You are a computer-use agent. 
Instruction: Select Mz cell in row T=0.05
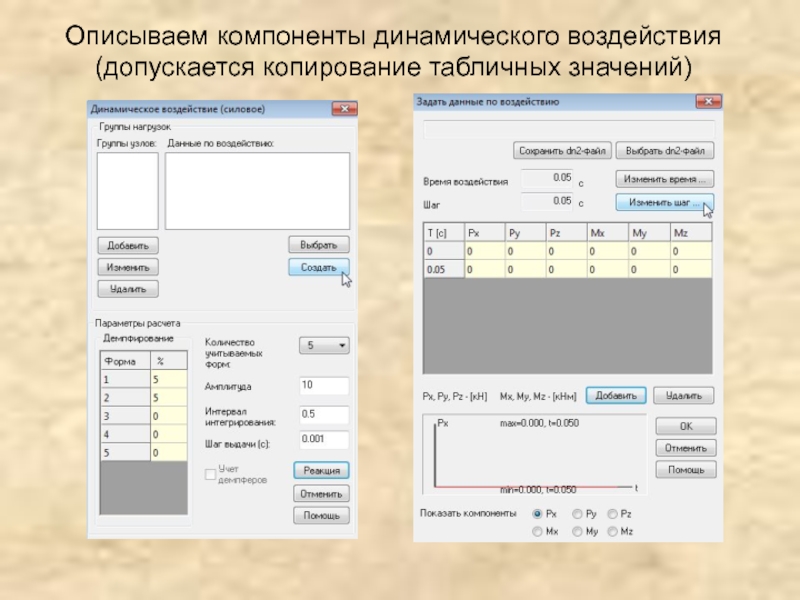pyautogui.click(x=691, y=269)
